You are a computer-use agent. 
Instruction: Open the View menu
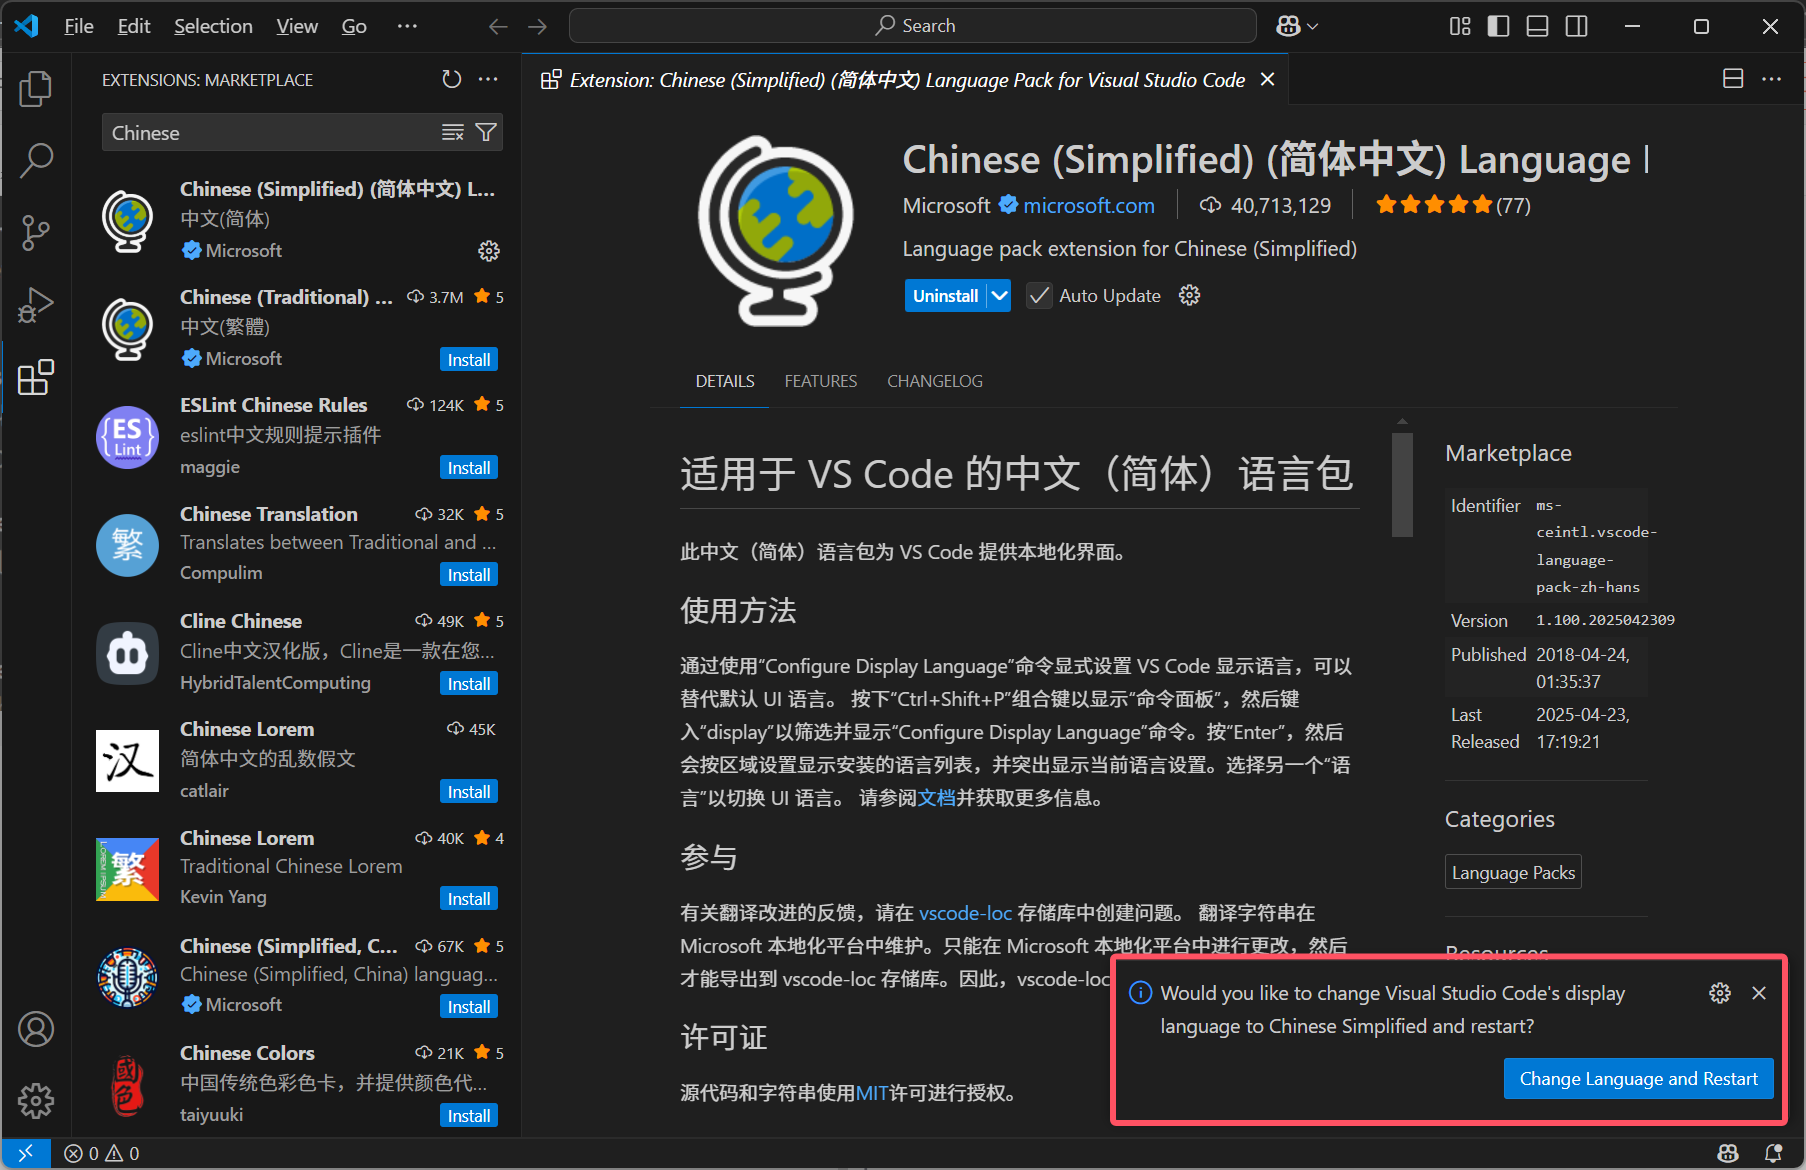297,26
